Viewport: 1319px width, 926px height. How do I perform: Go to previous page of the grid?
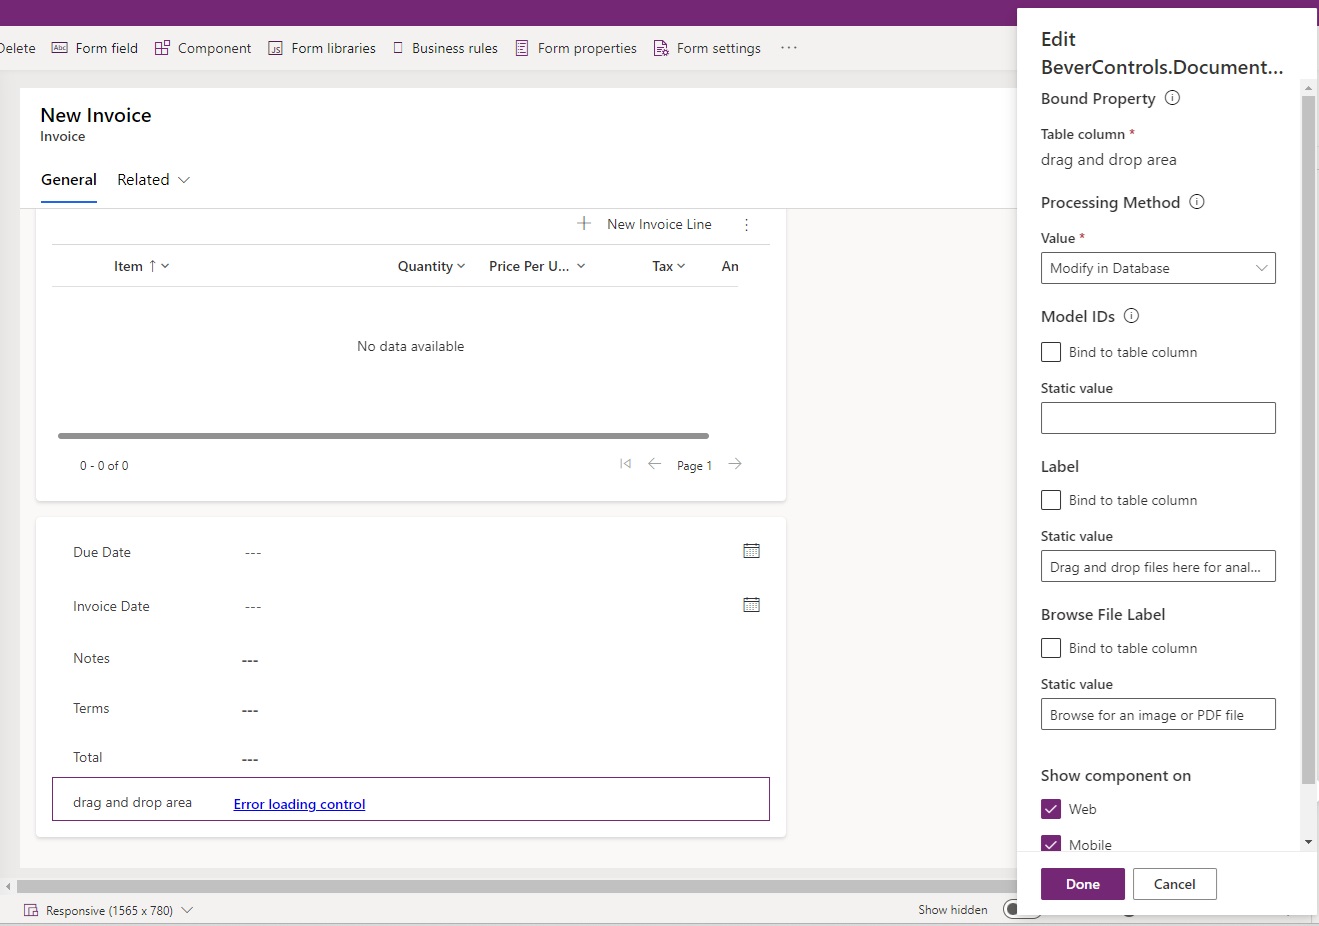(655, 464)
